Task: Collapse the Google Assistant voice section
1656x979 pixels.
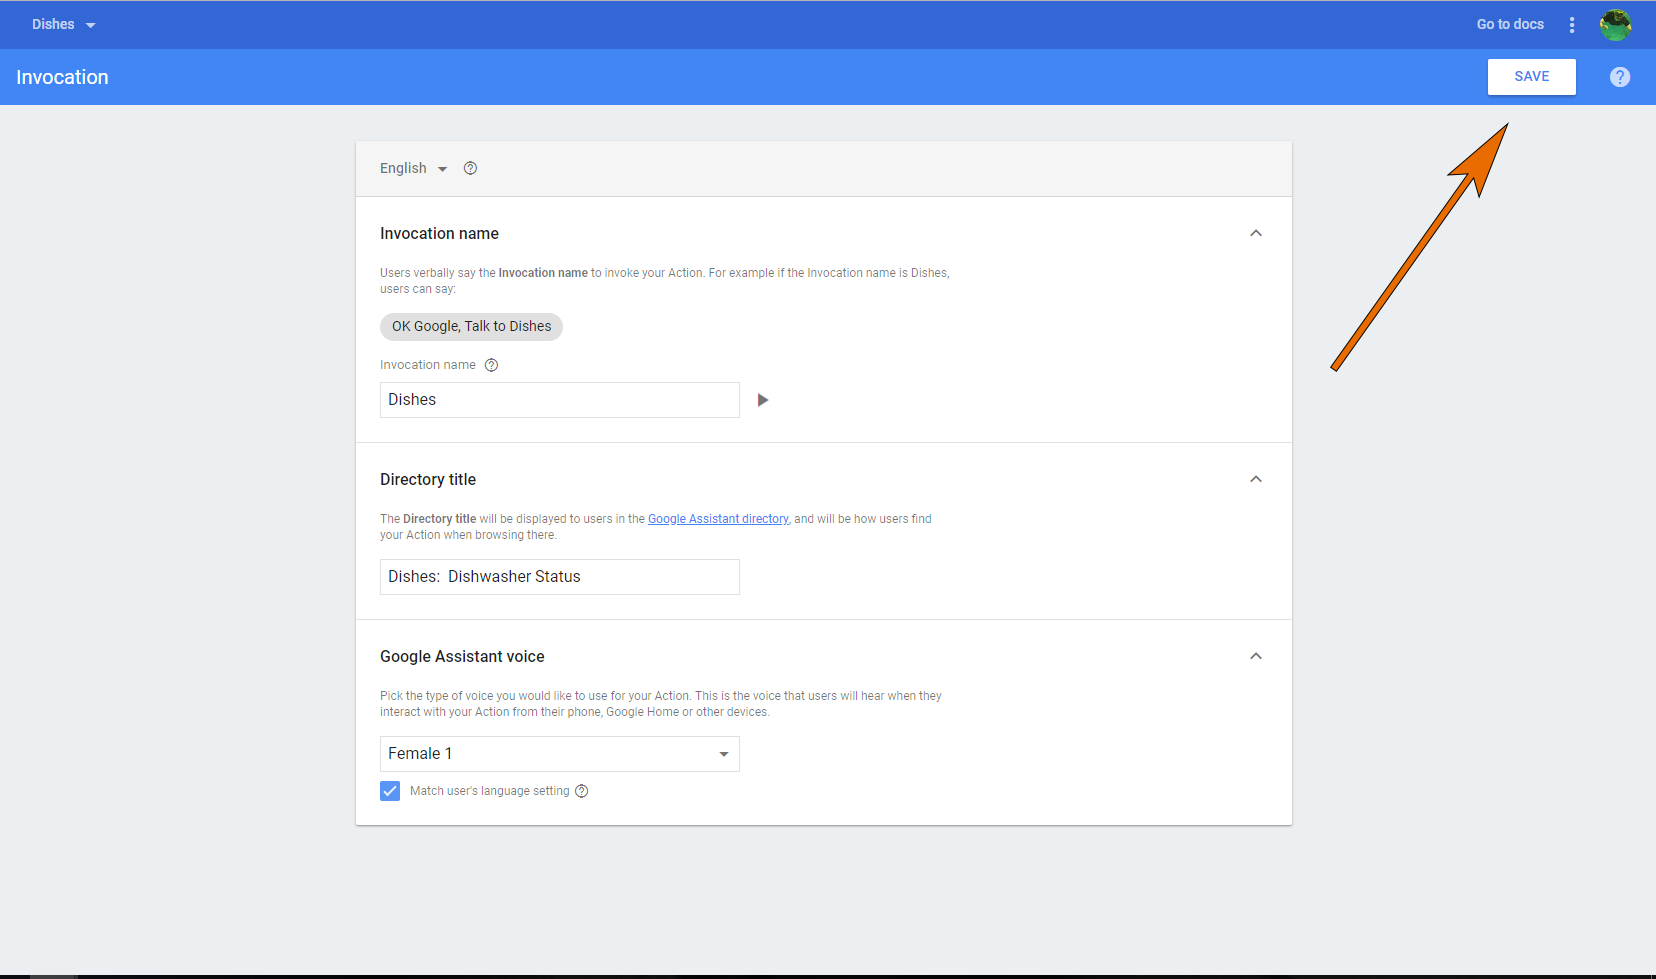Action: tap(1256, 656)
